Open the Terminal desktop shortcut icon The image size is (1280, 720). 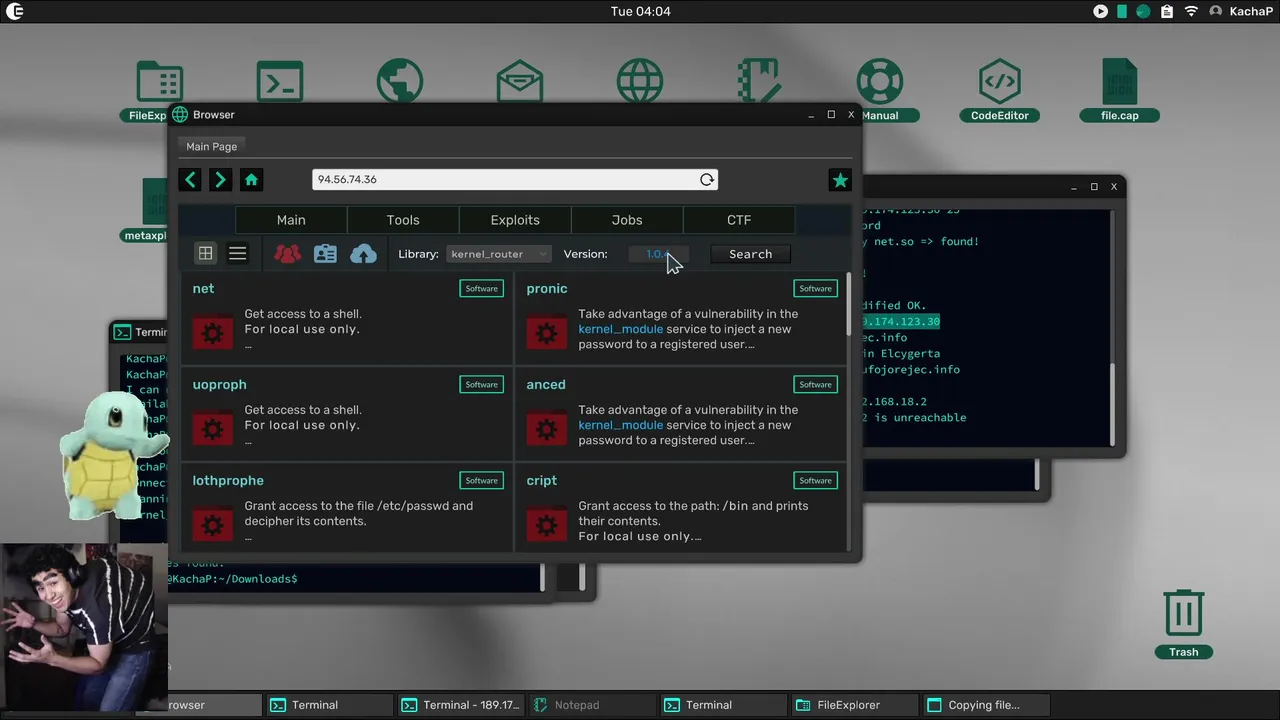tap(280, 82)
